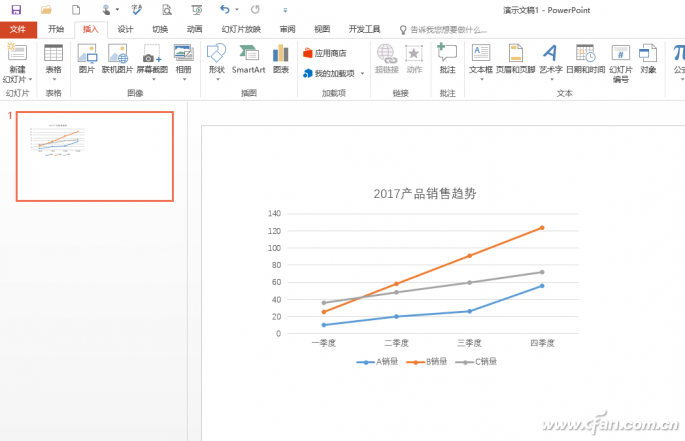
Task: Click the undo arrow in title bar
Action: (225, 9)
